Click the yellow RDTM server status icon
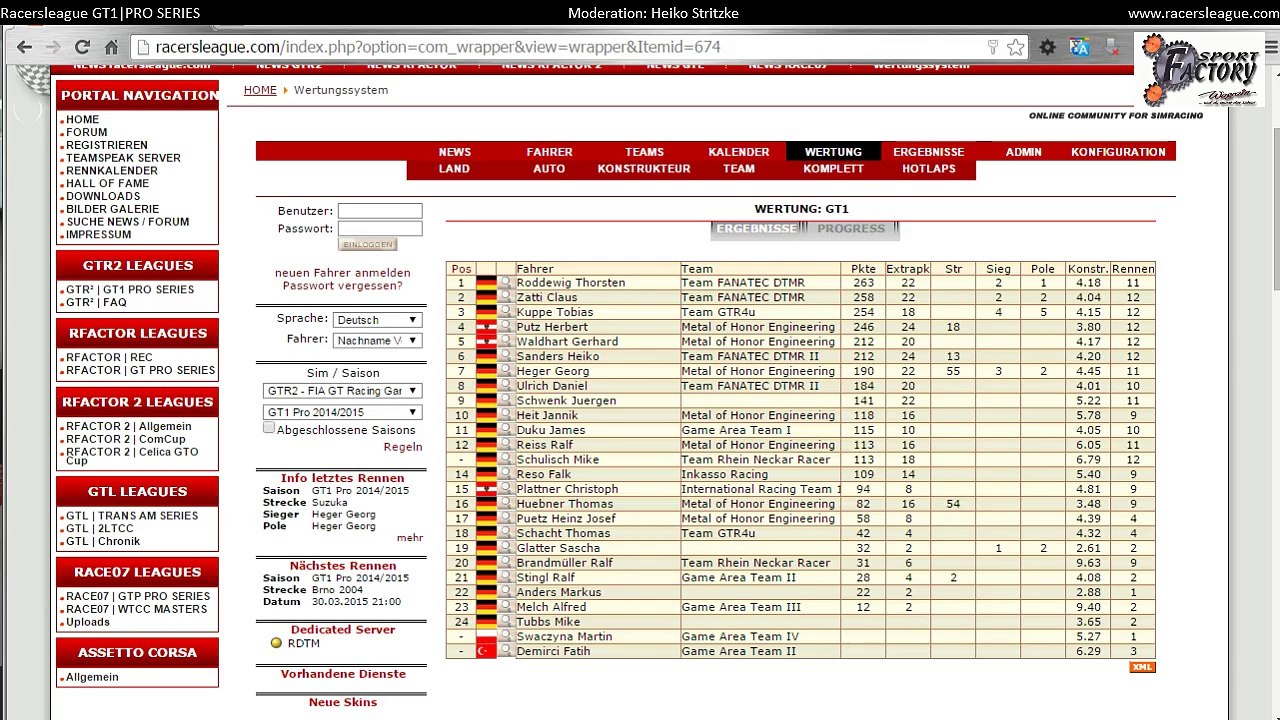The width and height of the screenshot is (1280, 720). 276,643
